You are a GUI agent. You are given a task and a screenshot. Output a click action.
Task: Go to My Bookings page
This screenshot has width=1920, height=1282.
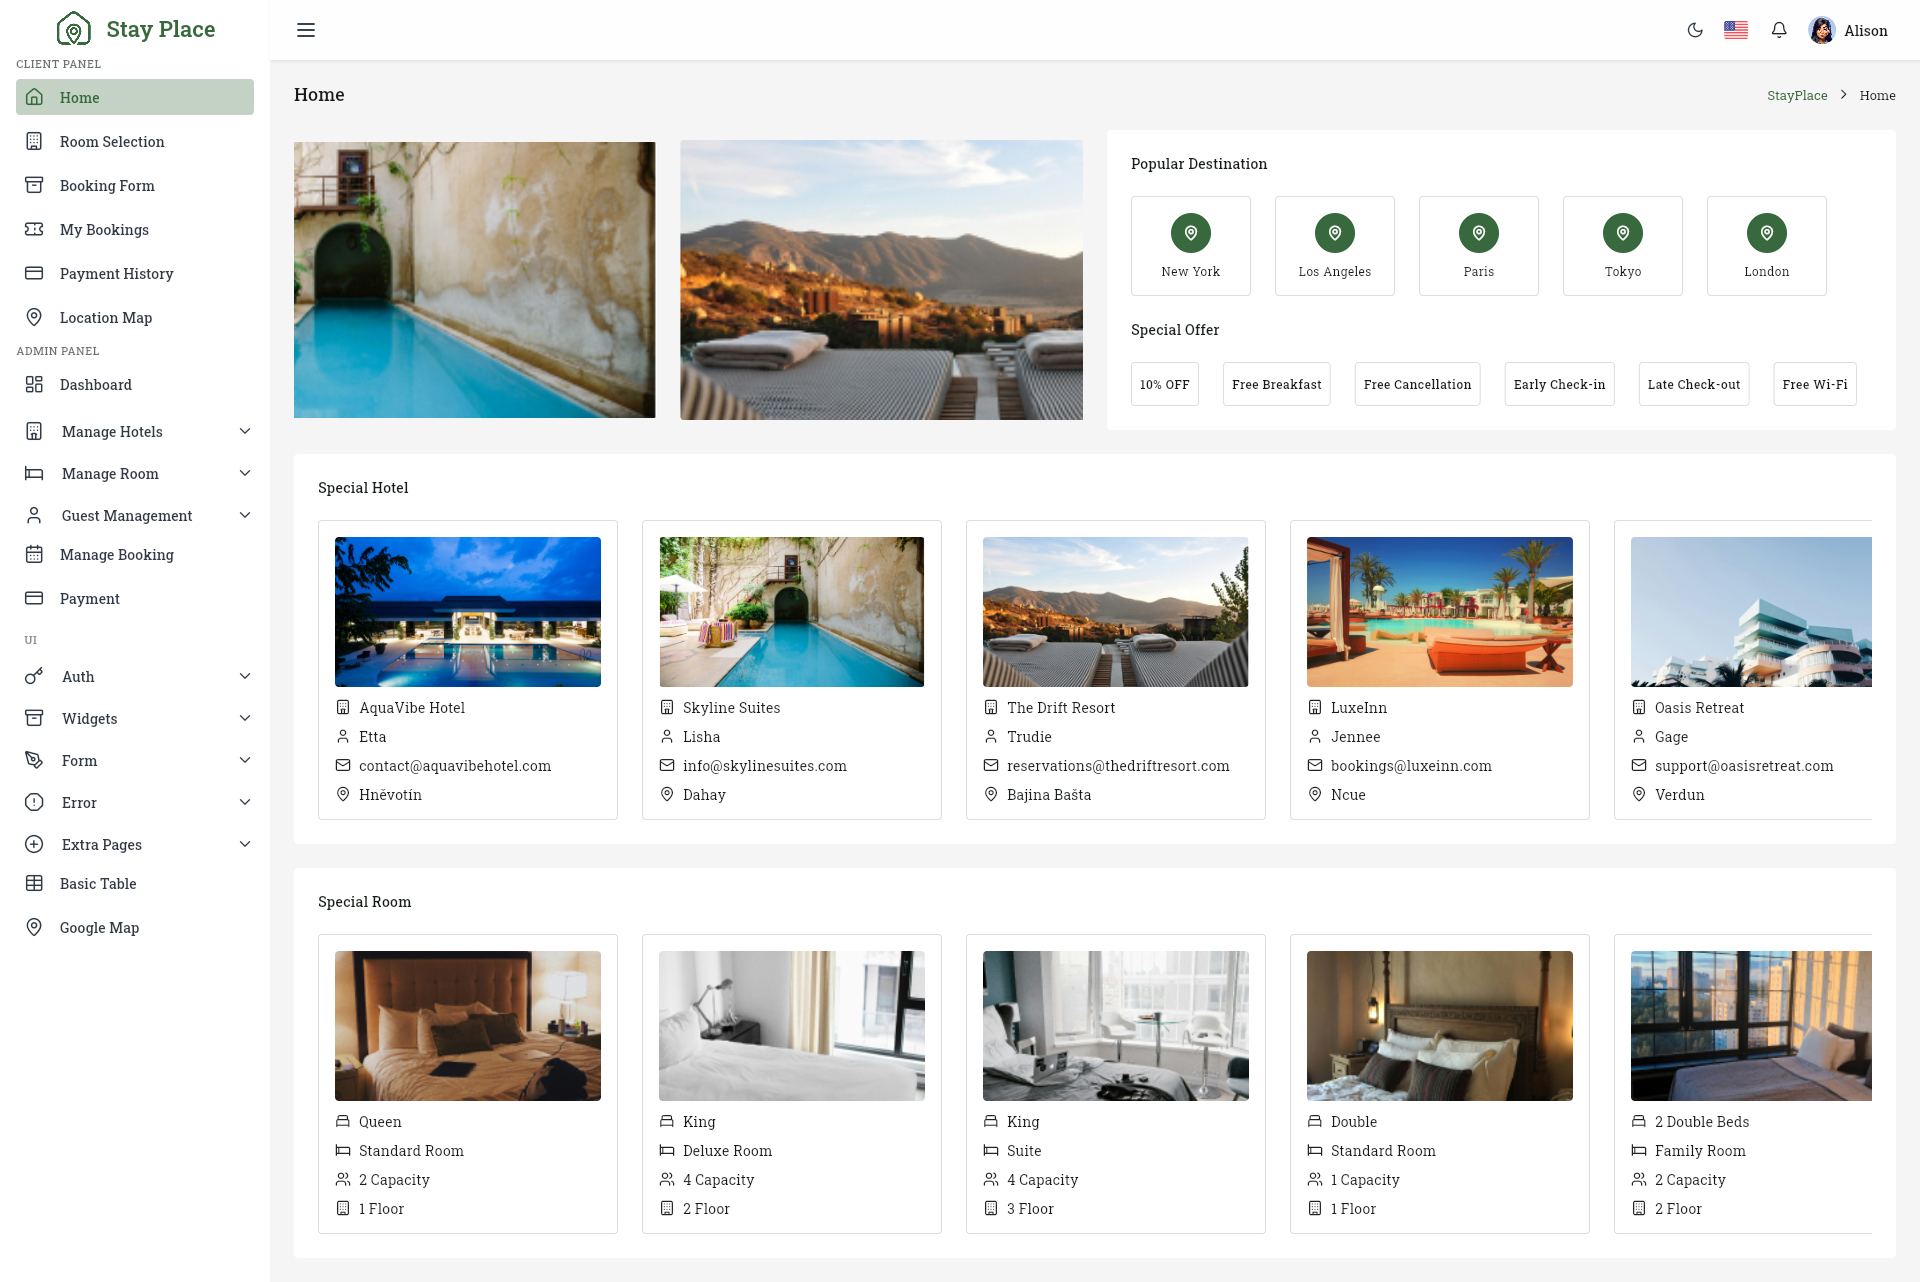tap(135, 229)
